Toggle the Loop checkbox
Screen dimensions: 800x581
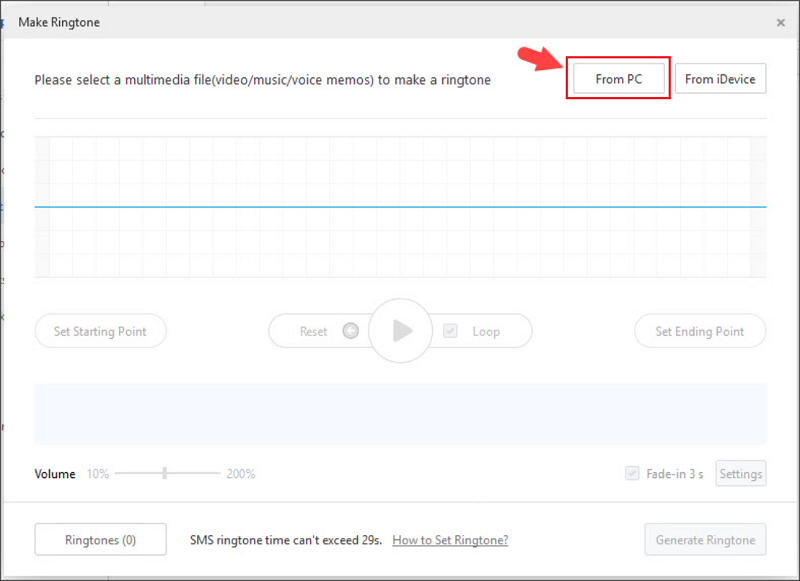click(451, 331)
